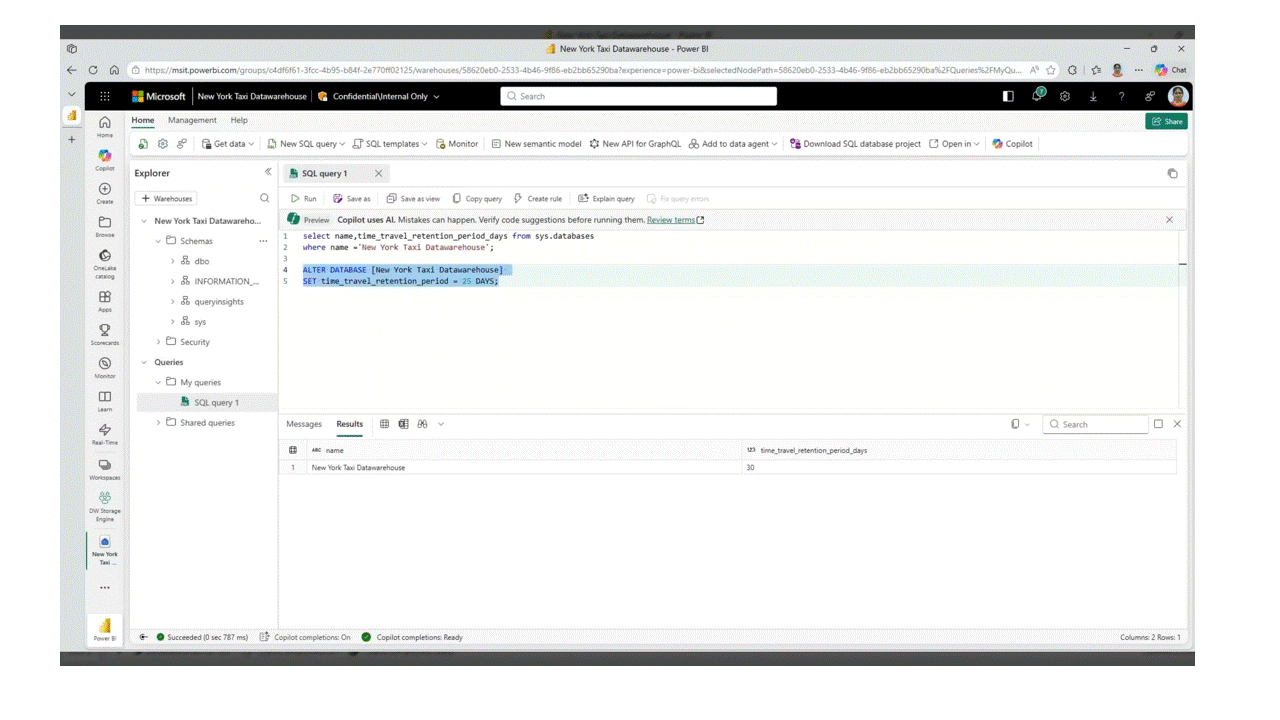
Task: Open the Fabric settings gear in the black header
Action: 1065,96
